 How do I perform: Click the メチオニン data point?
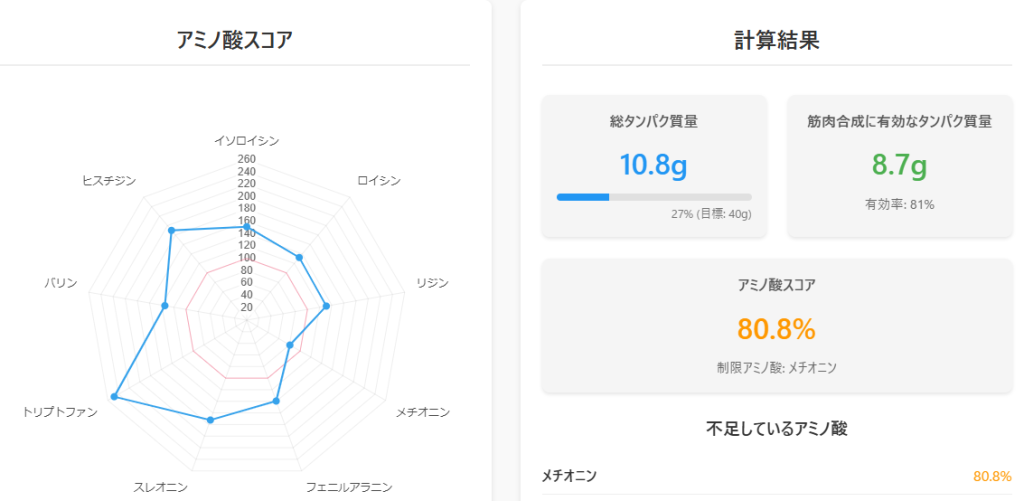[x=291, y=345]
